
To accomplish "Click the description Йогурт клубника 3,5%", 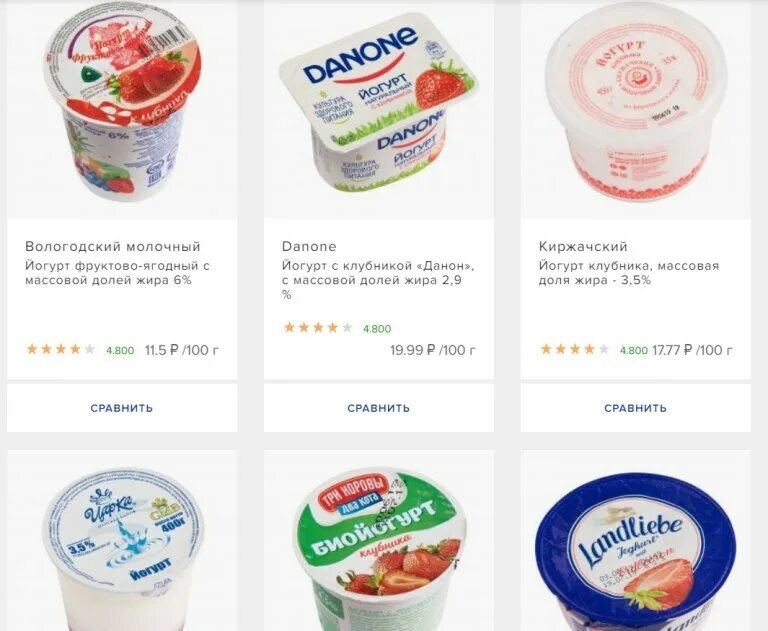I will [x=629, y=273].
